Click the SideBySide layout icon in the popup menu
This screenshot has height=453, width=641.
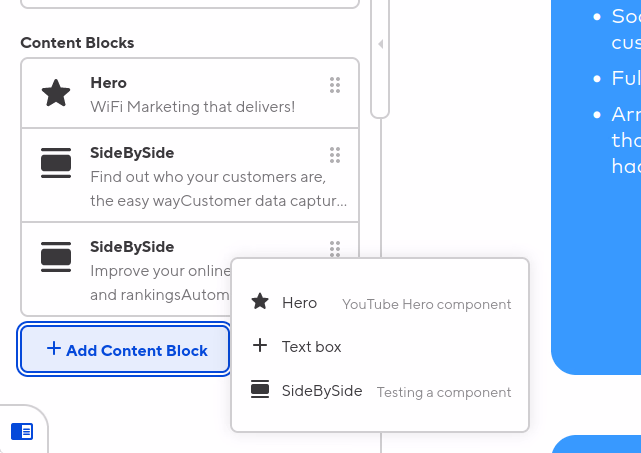(260, 391)
